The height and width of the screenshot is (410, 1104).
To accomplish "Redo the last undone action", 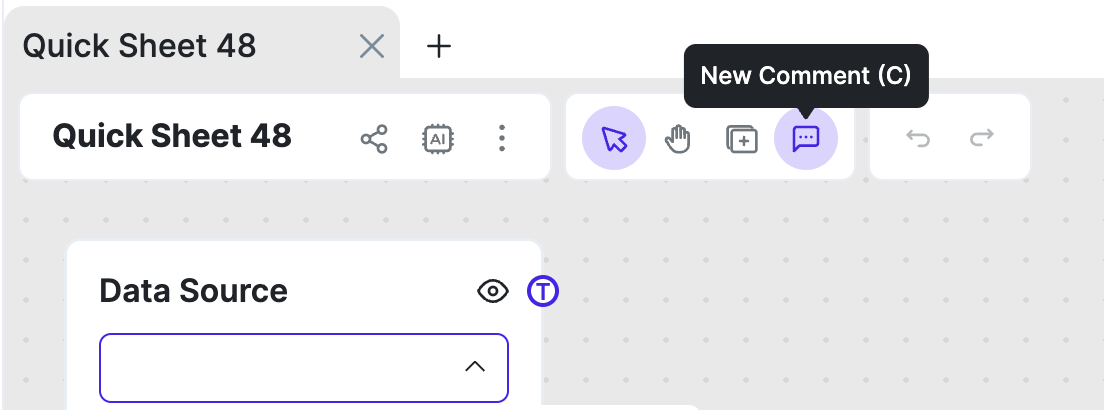I will pyautogui.click(x=982, y=138).
